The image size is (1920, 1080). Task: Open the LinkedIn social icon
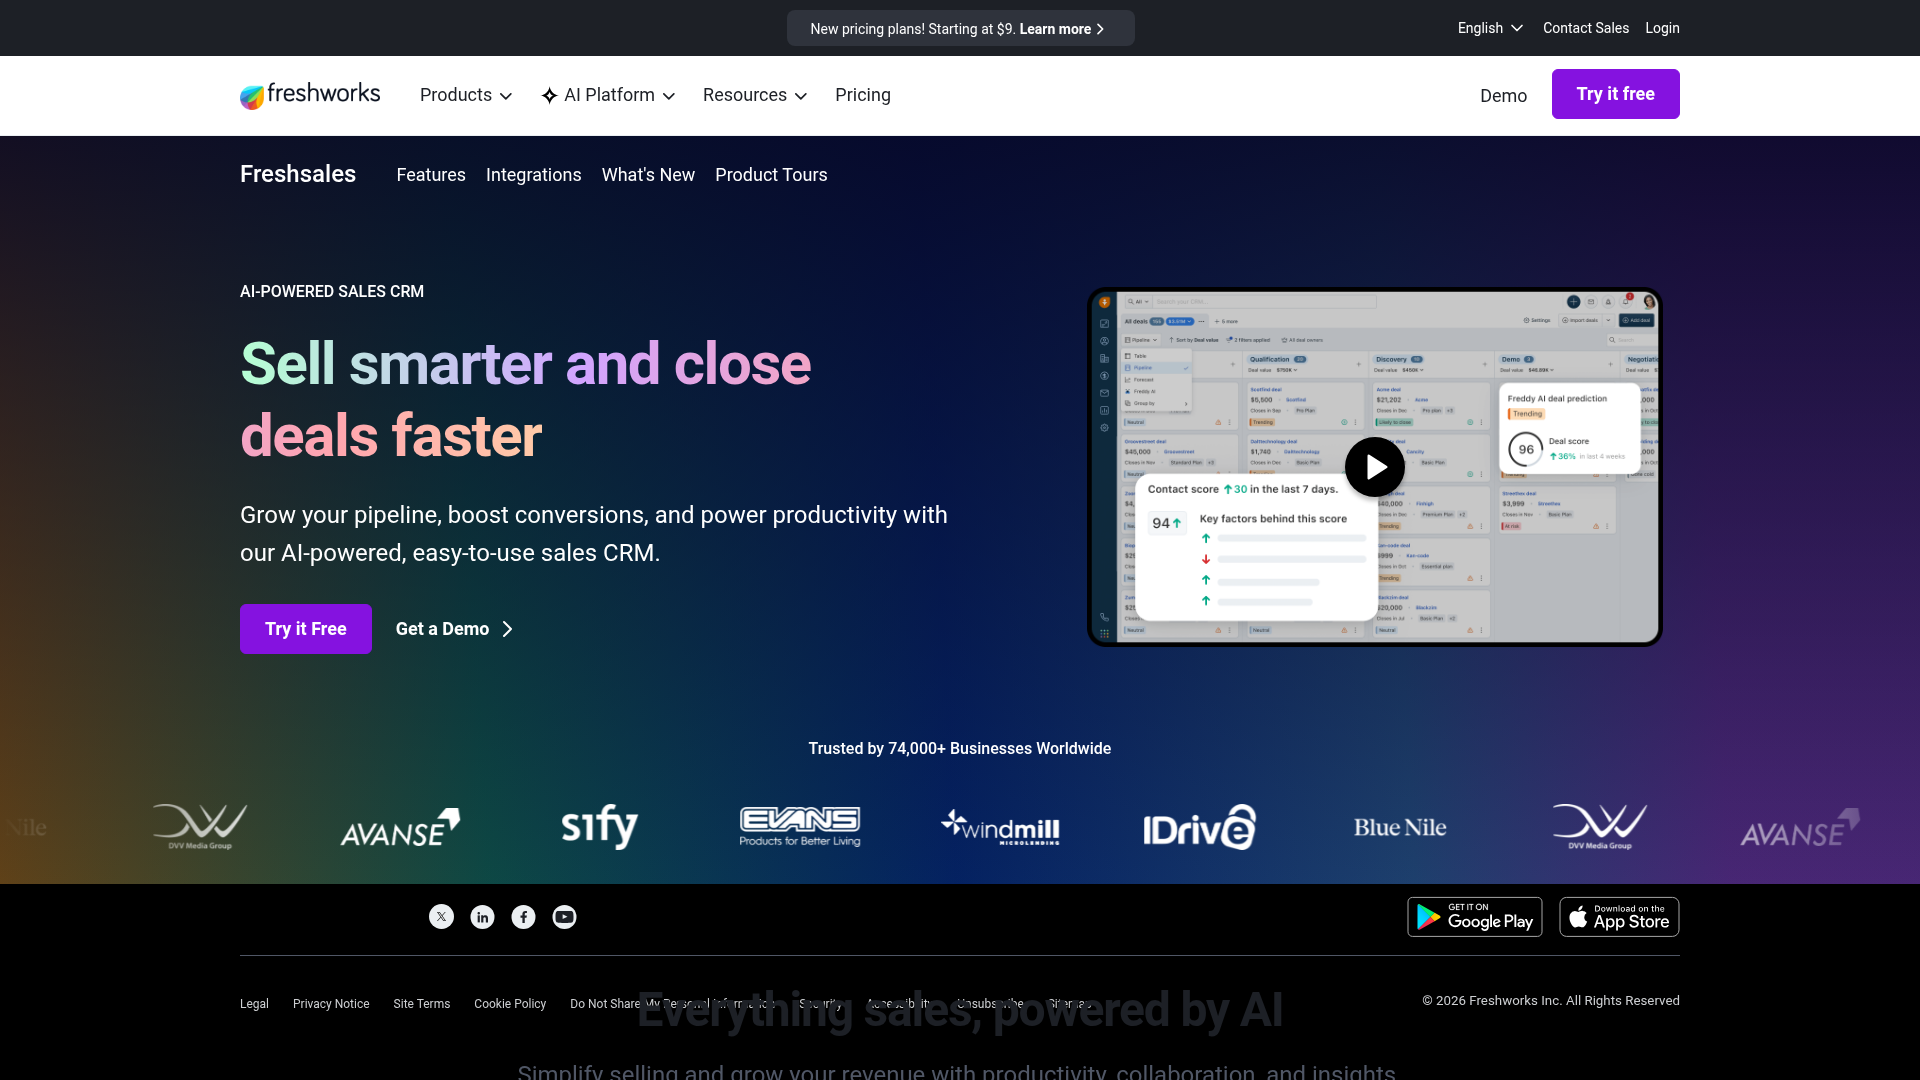click(x=482, y=917)
